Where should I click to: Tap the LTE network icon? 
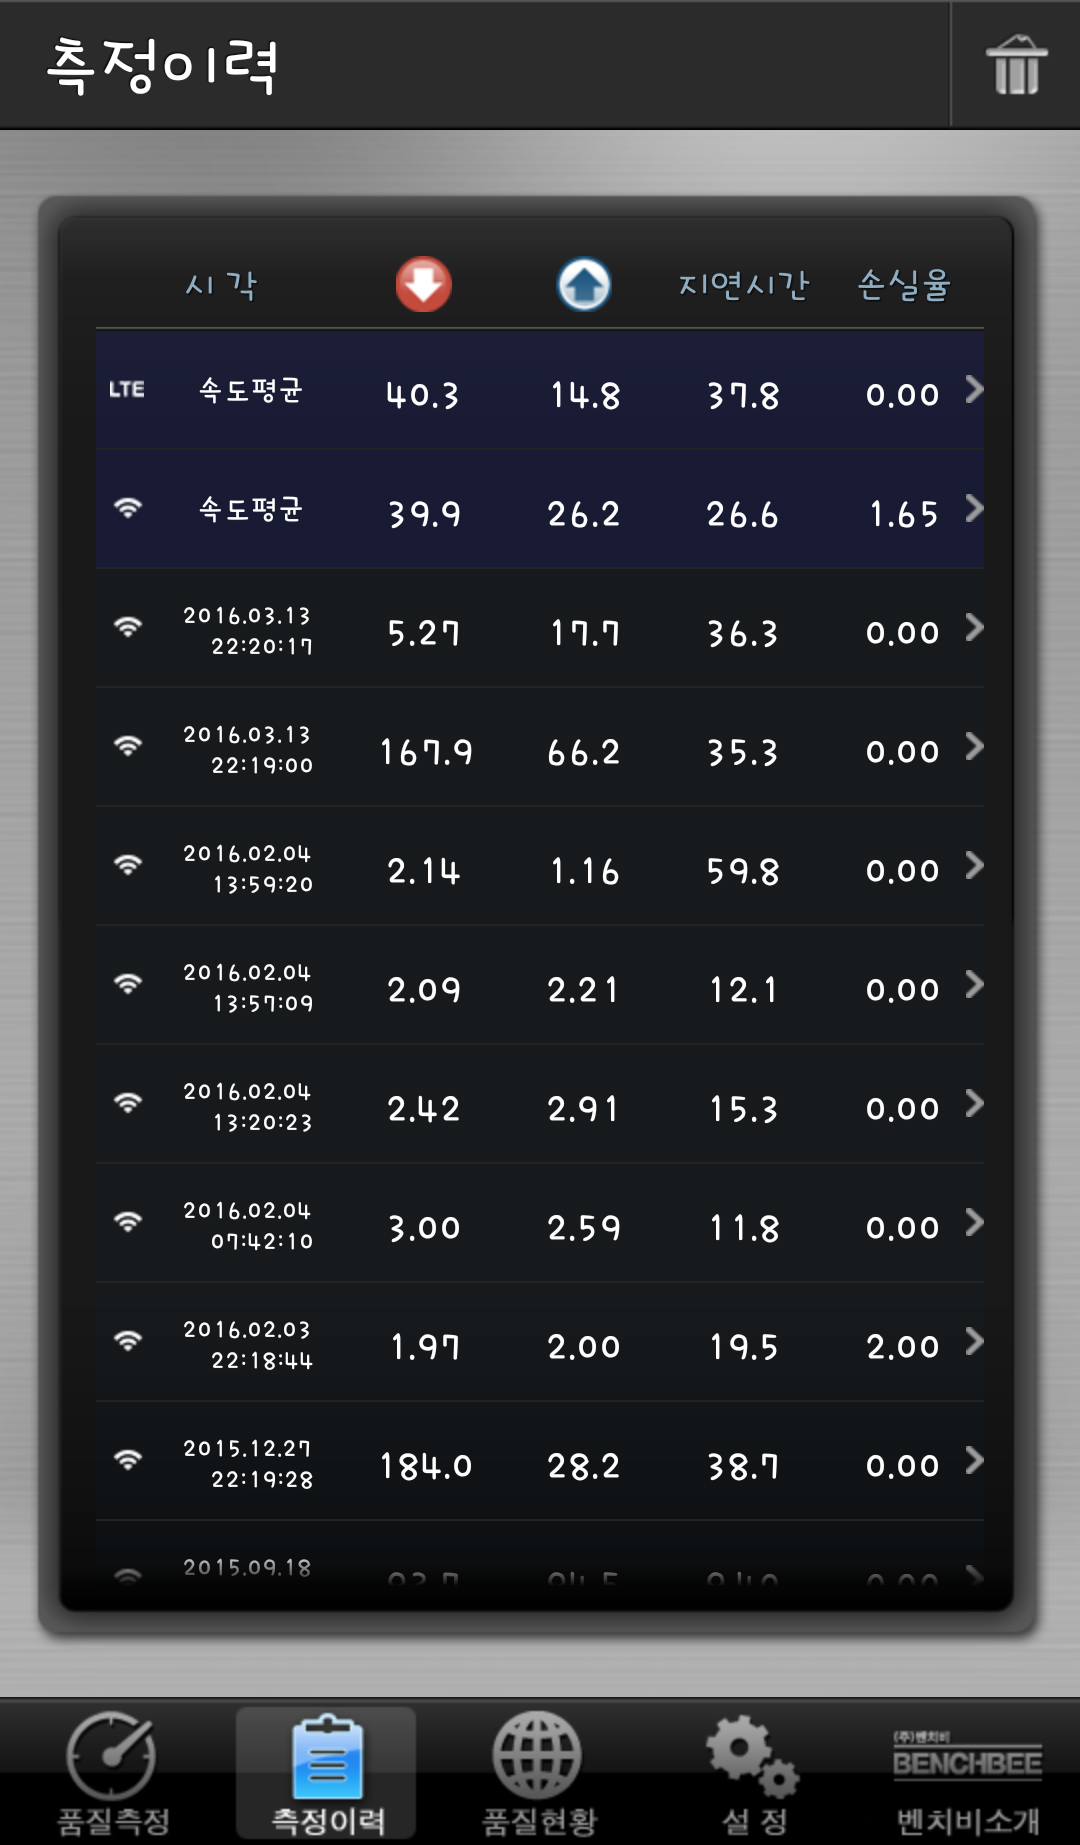click(127, 389)
